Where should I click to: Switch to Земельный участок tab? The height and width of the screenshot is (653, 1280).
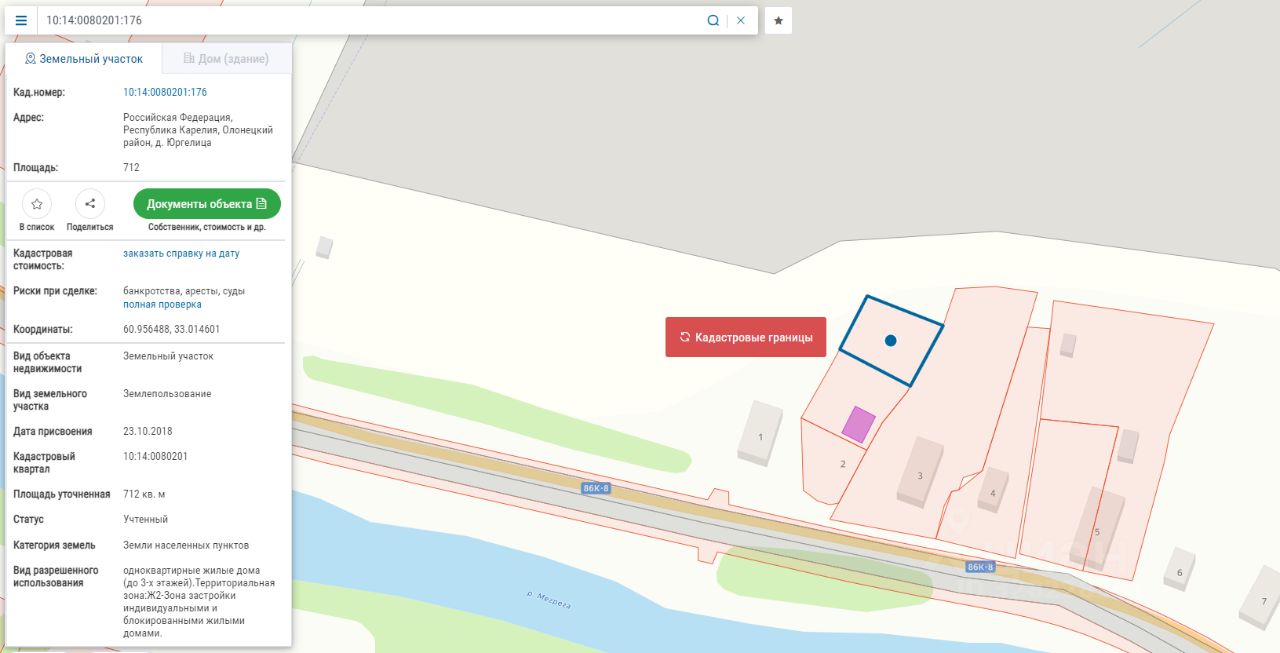point(84,59)
